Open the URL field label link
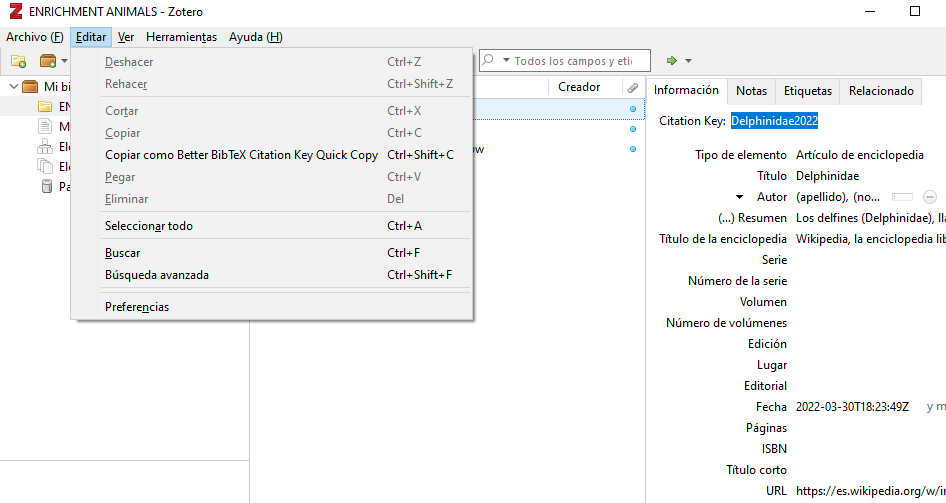 (776, 491)
